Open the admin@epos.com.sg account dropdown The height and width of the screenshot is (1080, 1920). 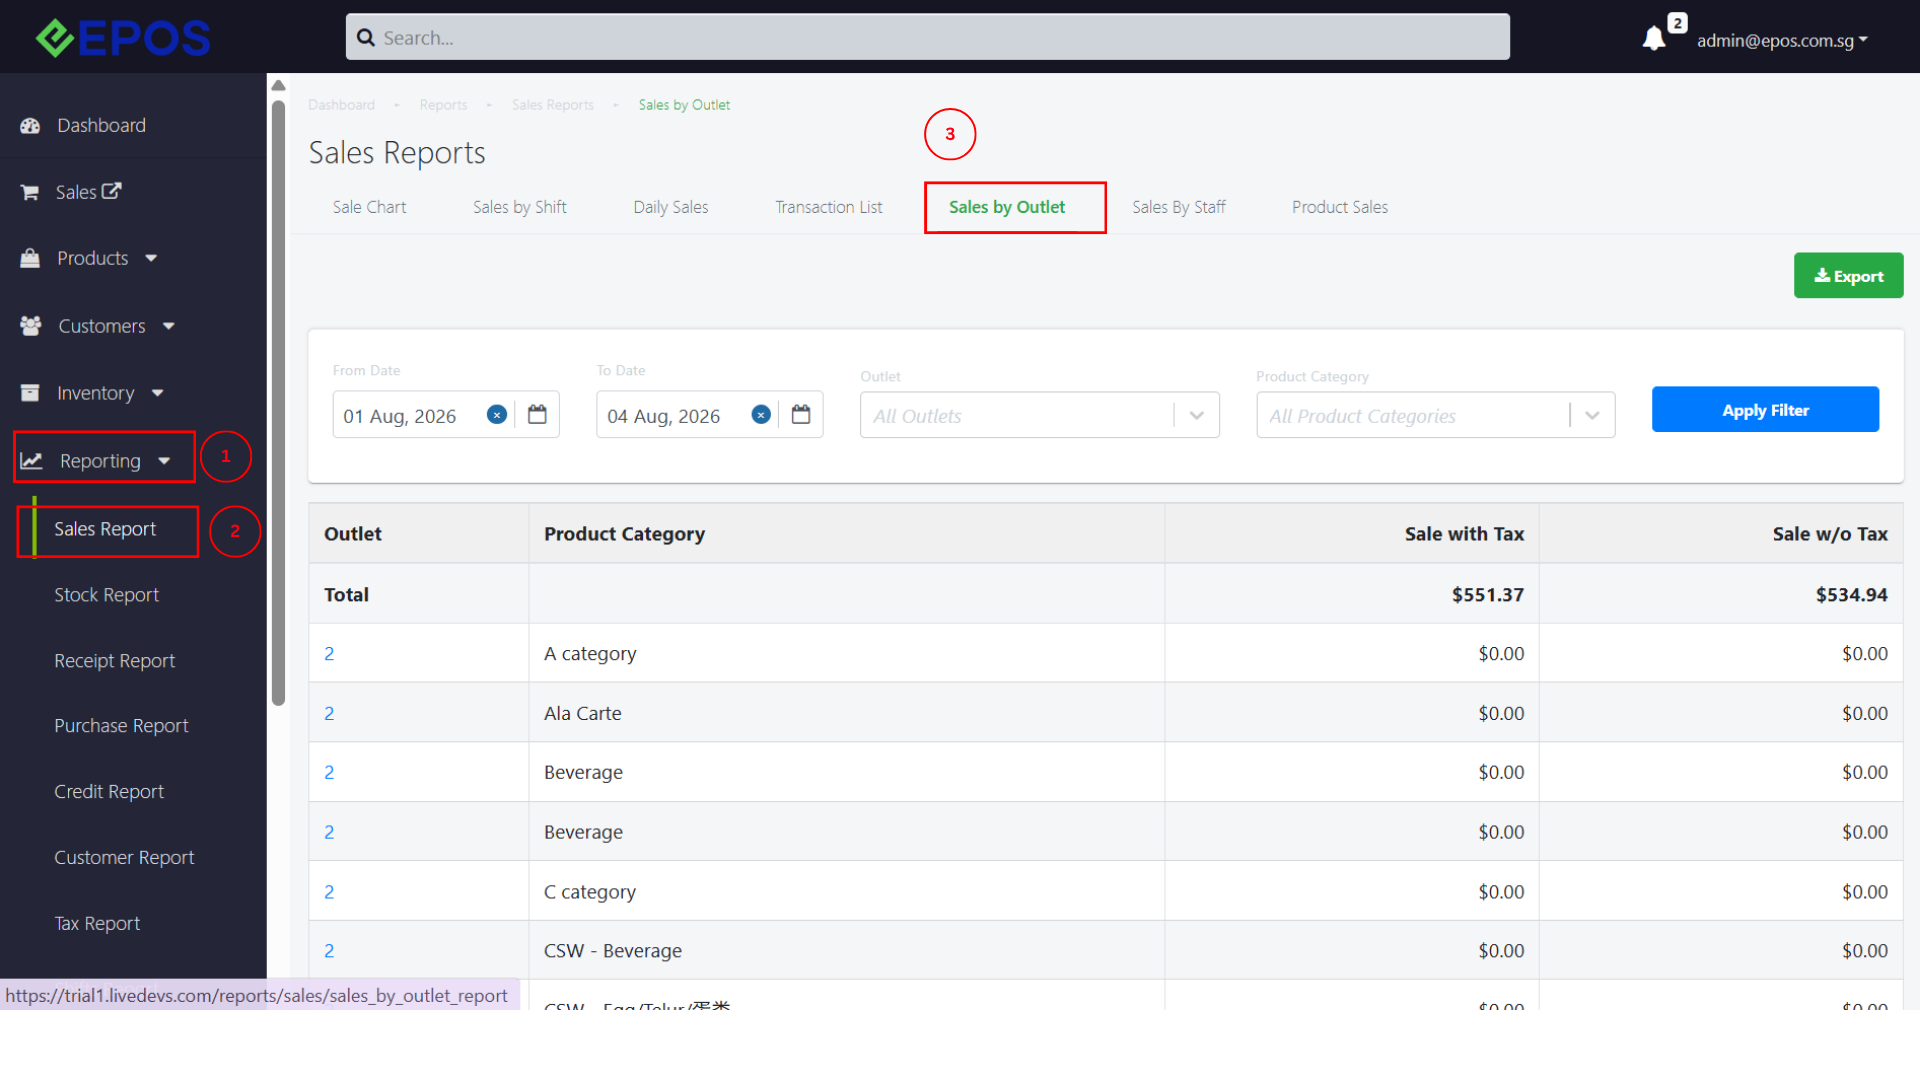tap(1782, 40)
